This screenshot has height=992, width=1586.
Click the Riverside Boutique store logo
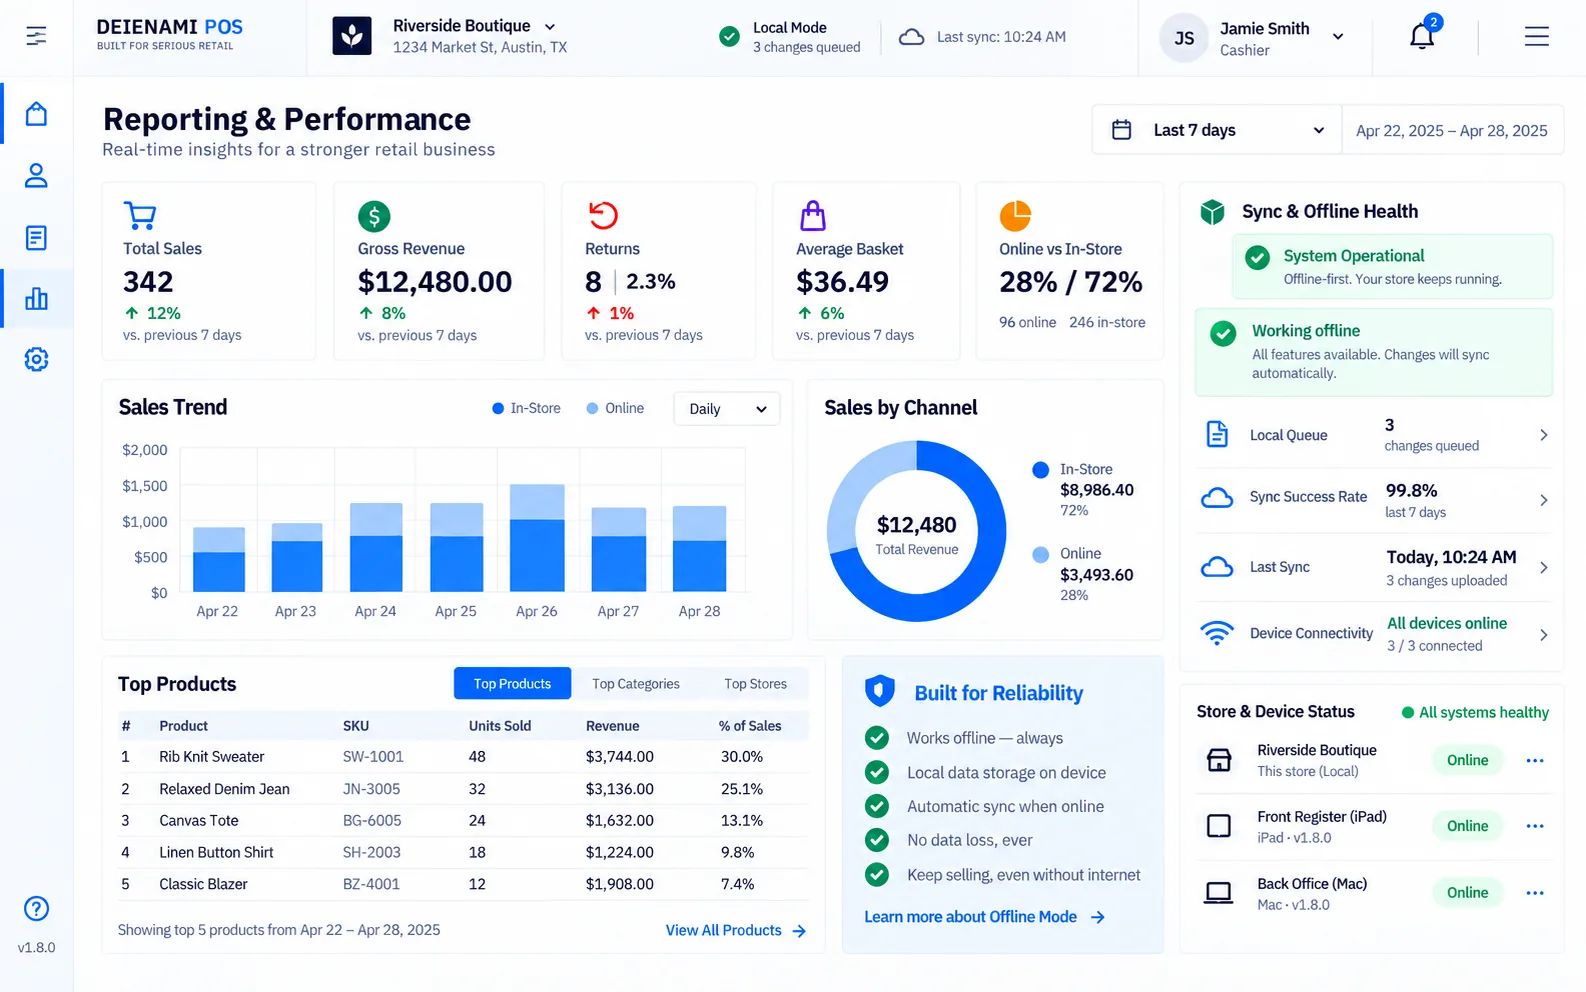[352, 36]
